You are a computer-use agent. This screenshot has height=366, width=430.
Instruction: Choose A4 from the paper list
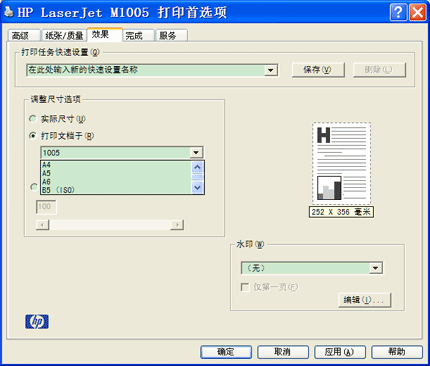click(x=116, y=165)
